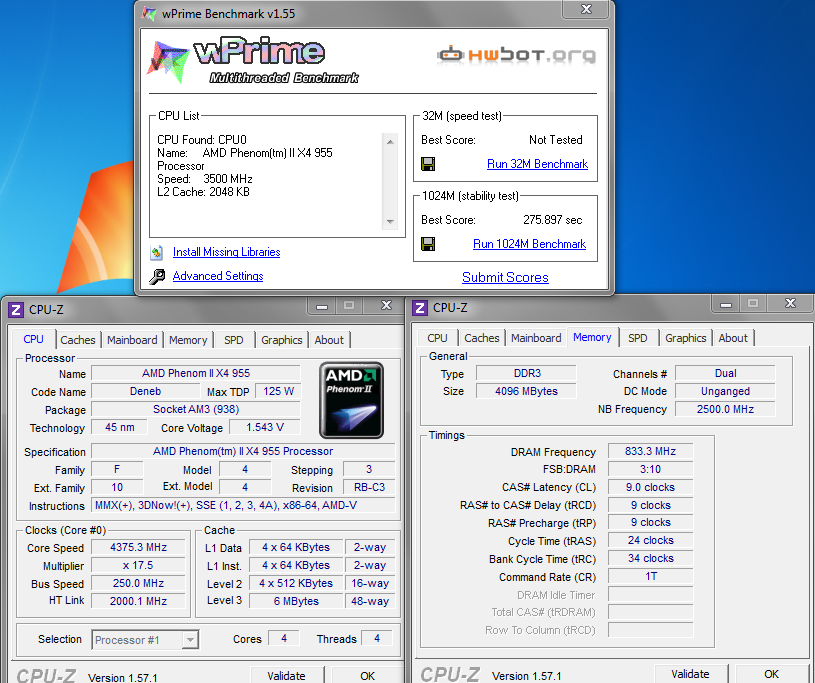Screen dimensions: 815x683
Task: Switch to Graphics tab in left CPU-Z window
Action: pyautogui.click(x=282, y=340)
